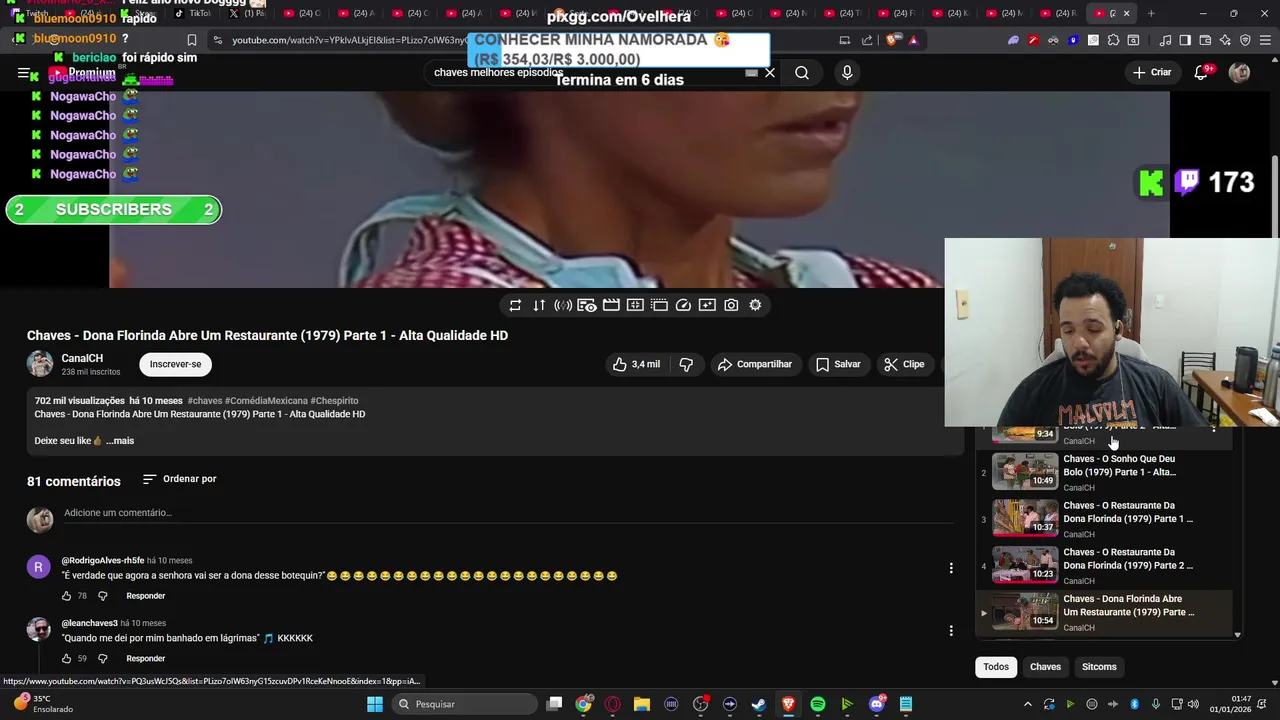Clear the search box with the X
Screen dimensions: 1280x720
click(x=770, y=73)
